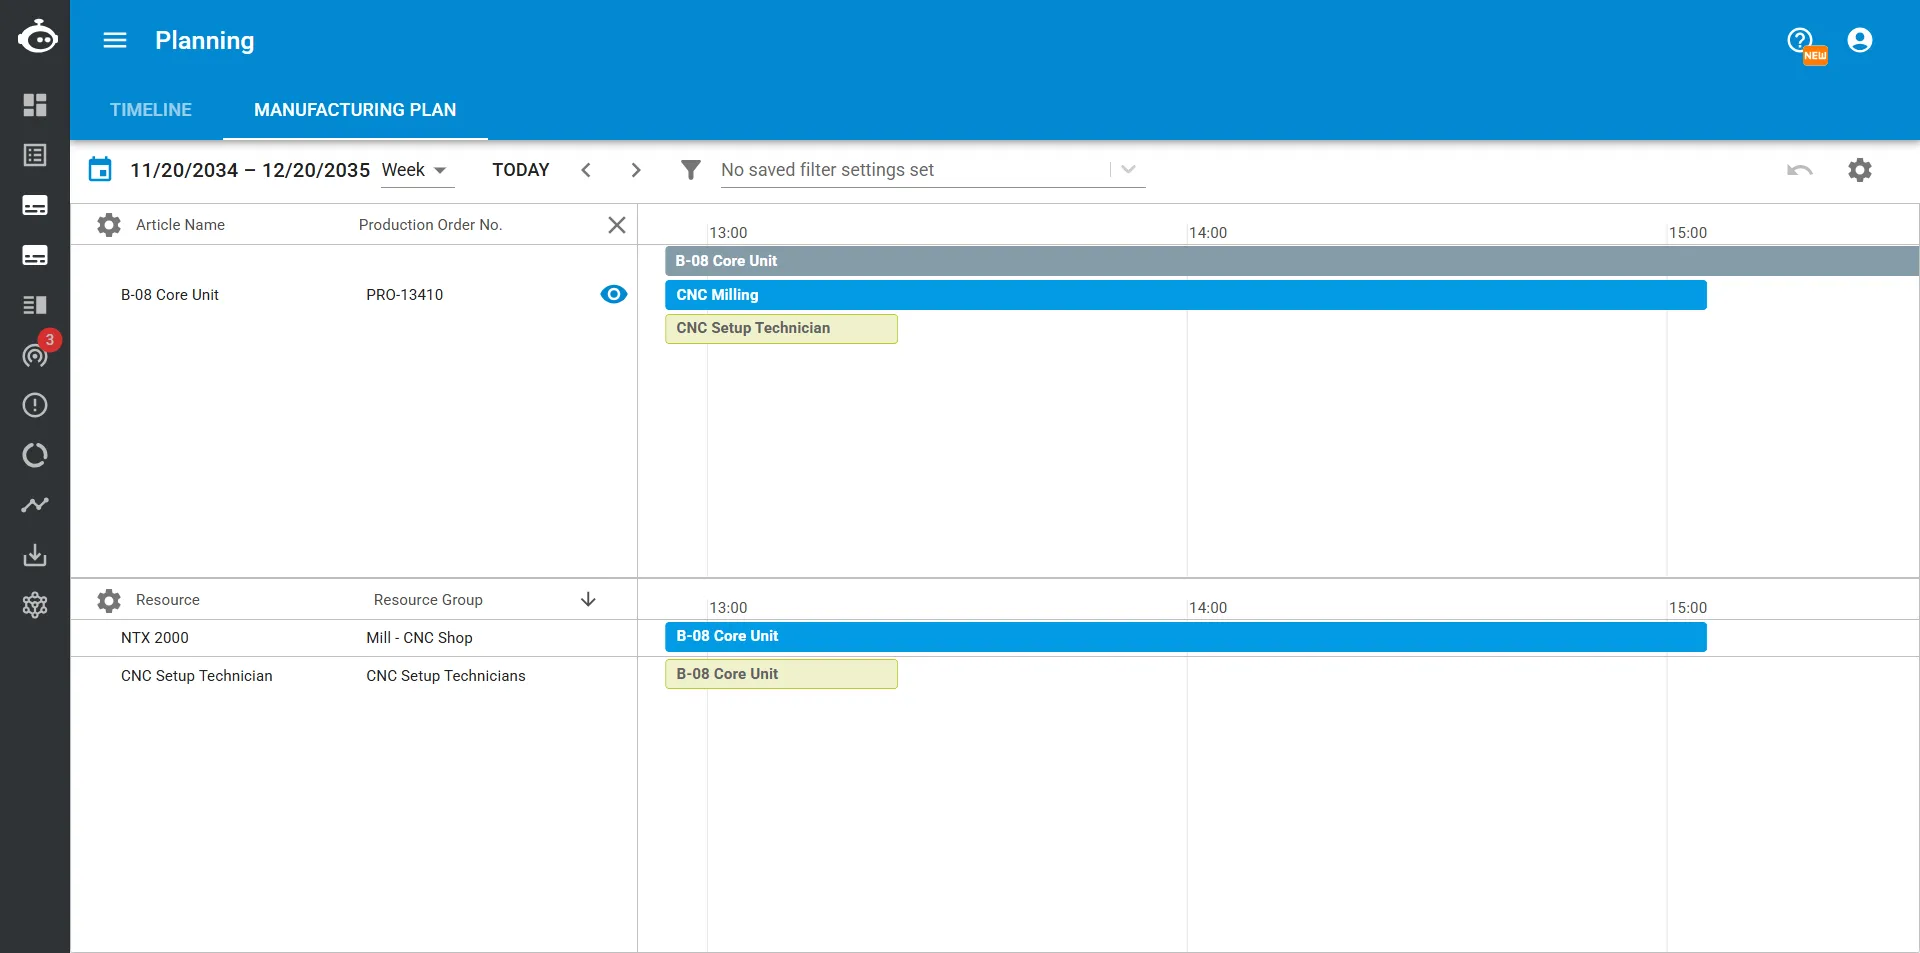This screenshot has height=953, width=1920.
Task: Select the CNC Setup Technician yellow bar
Action: [x=781, y=328]
